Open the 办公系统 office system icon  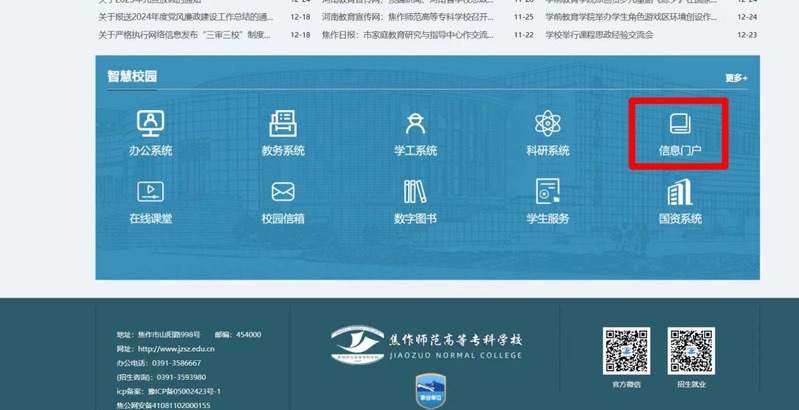click(150, 133)
